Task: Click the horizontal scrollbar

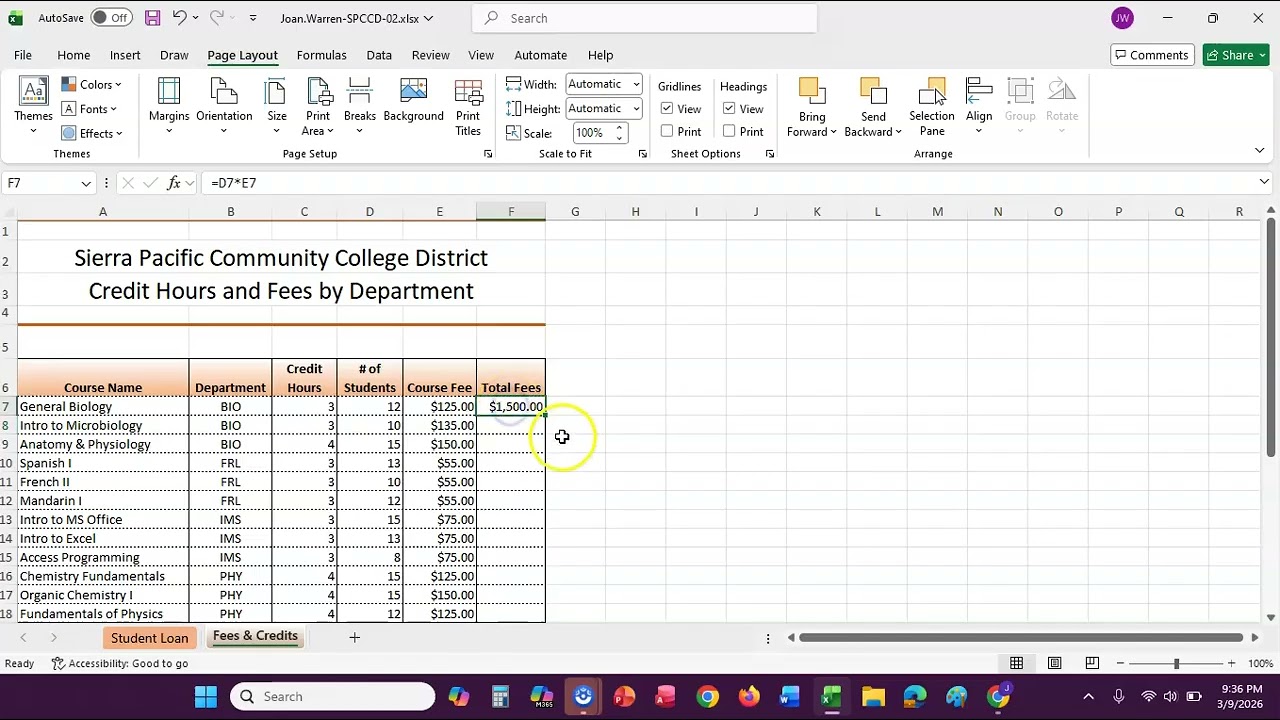Action: (1019, 637)
